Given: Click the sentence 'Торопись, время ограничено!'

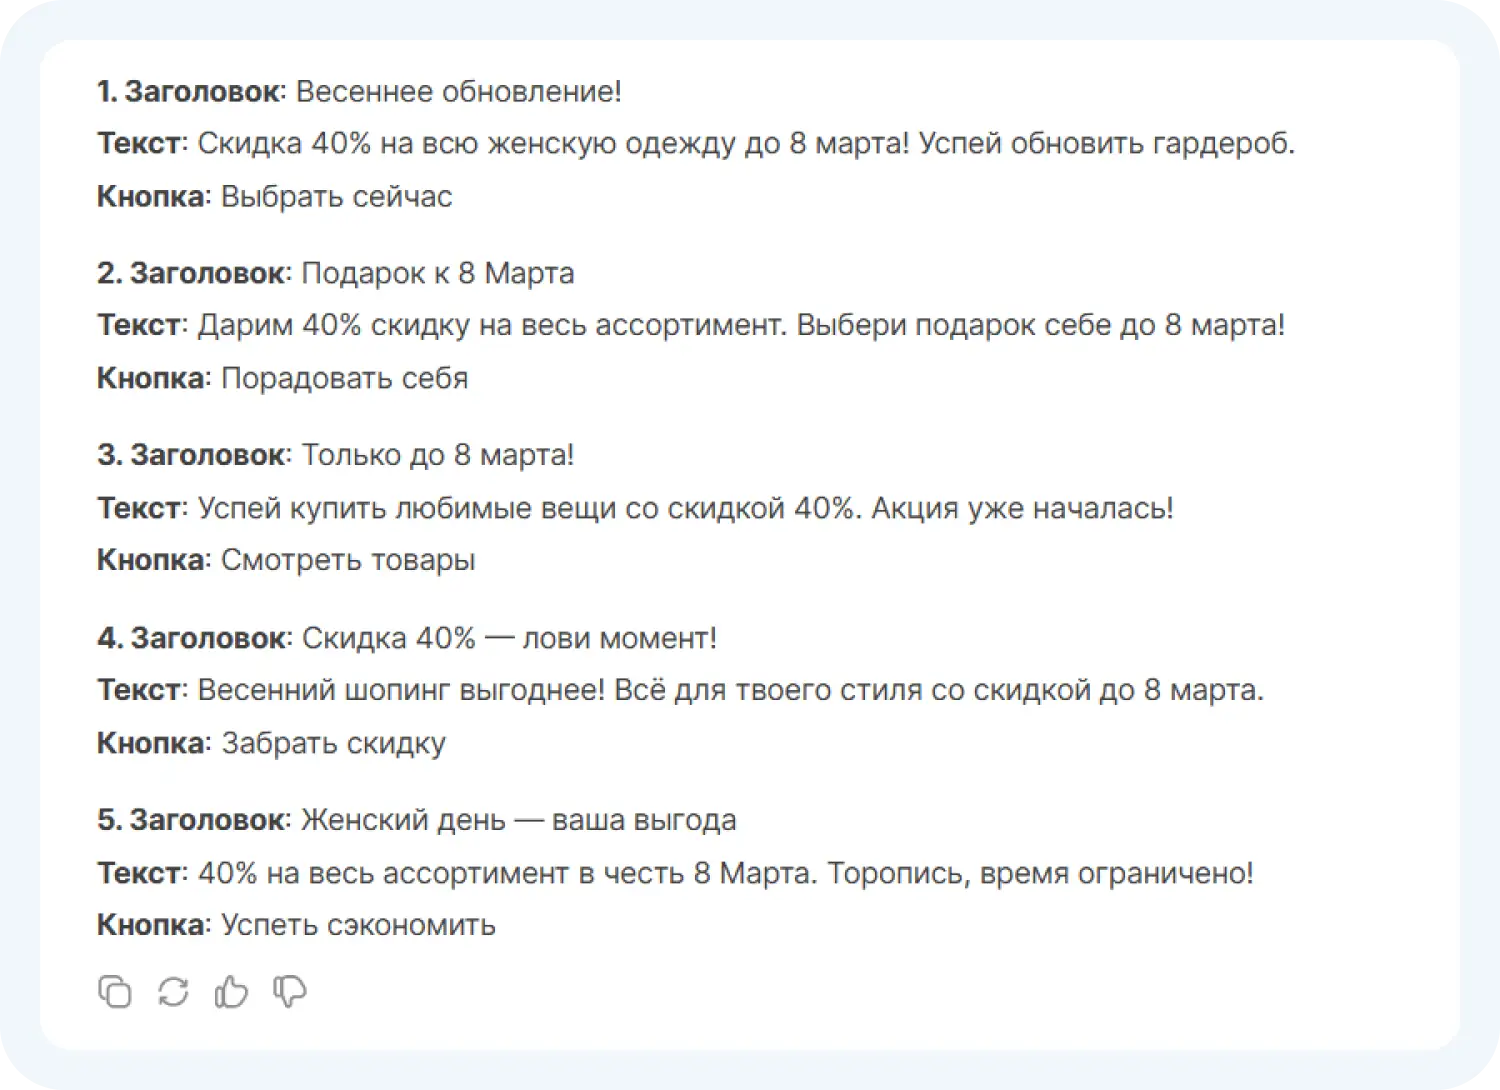Looking at the screenshot, I should 1040,874.
